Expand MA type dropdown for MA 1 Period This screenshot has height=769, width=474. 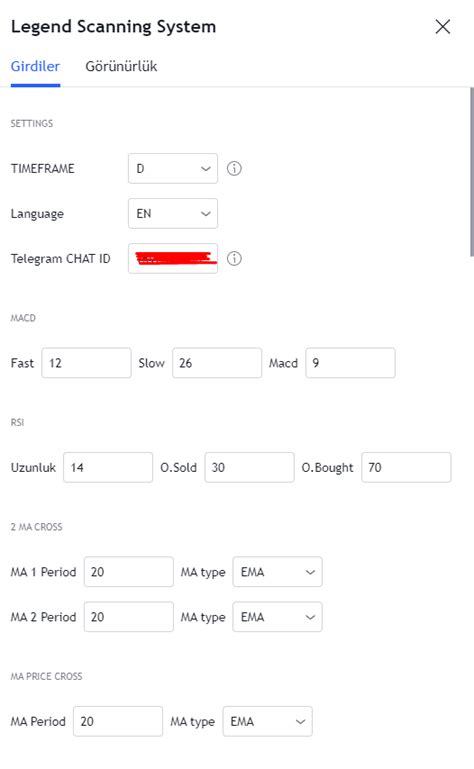(x=277, y=572)
